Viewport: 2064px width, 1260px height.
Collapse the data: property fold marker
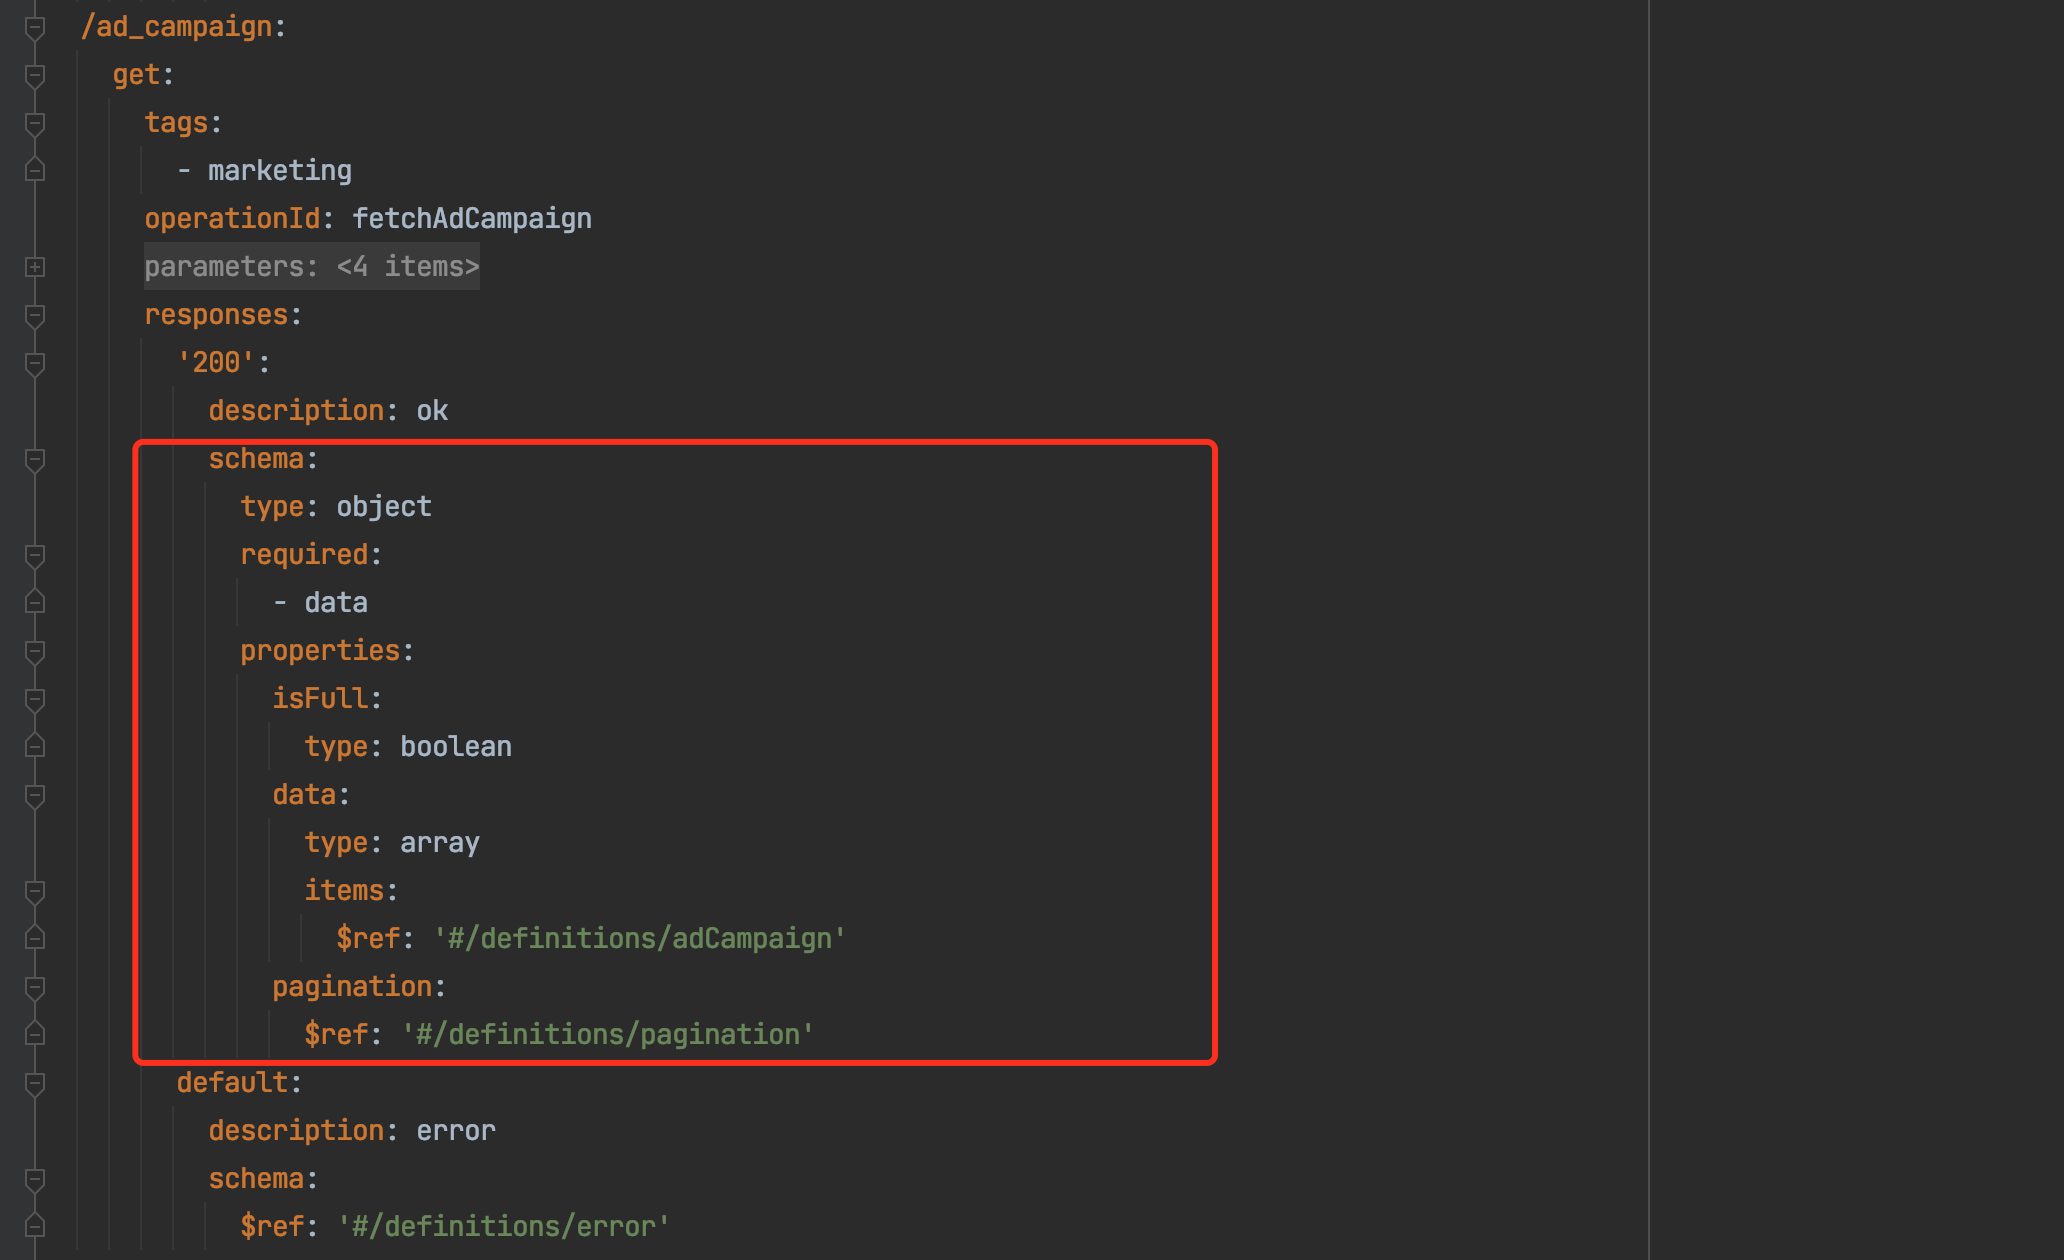[x=35, y=795]
